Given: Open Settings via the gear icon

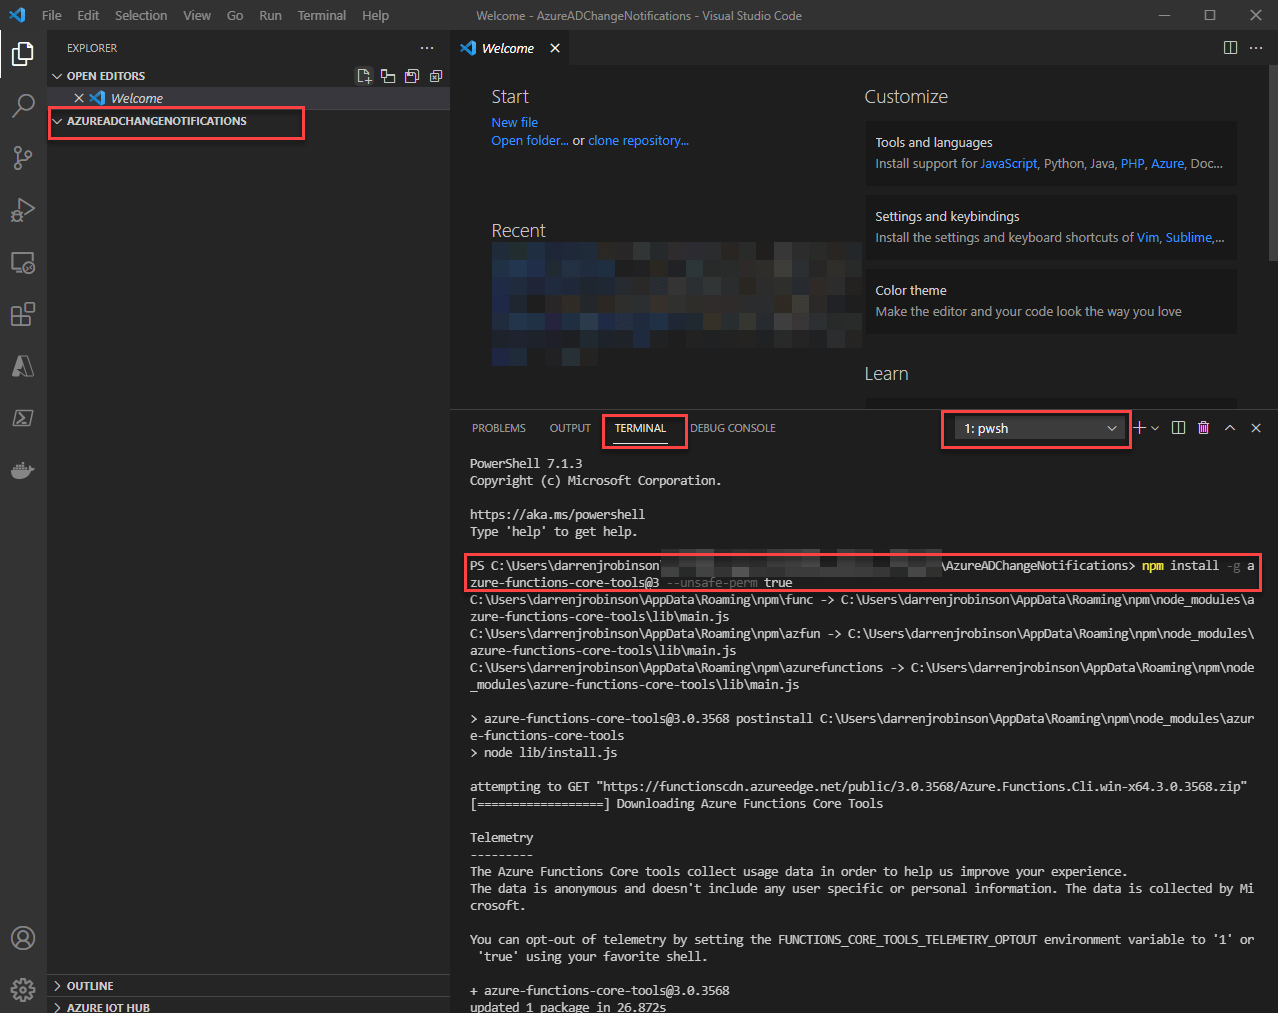Looking at the screenshot, I should 22,989.
